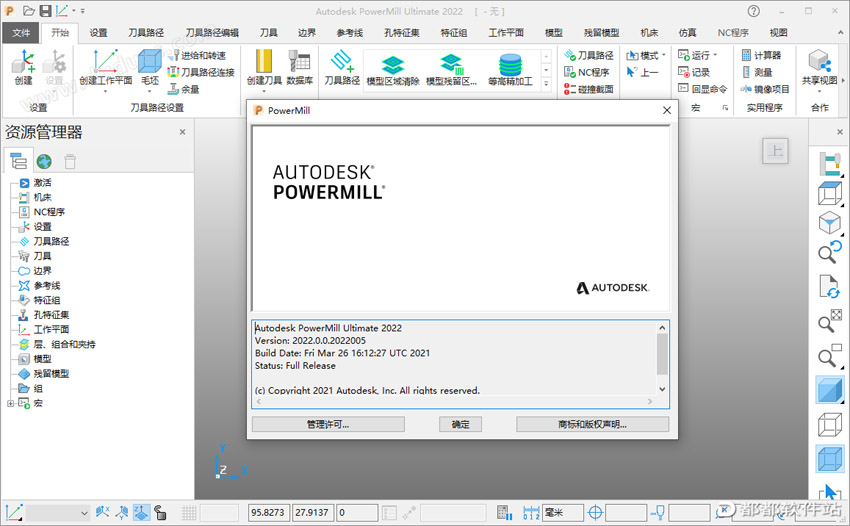Viewport: 850px width, 526px height.
Task: Click the 测量 utility
Action: [757, 72]
